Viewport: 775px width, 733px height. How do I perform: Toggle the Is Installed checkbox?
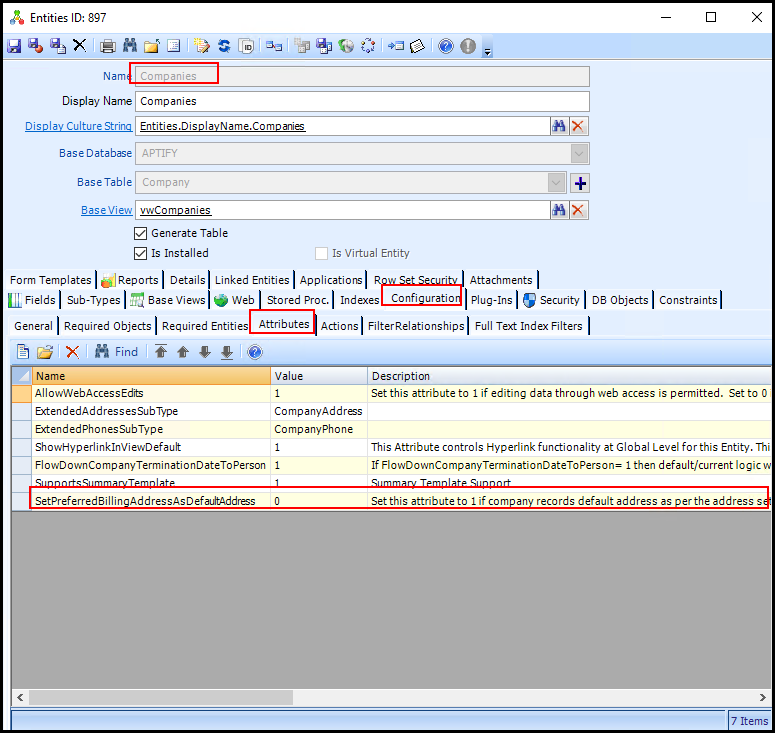point(141,254)
